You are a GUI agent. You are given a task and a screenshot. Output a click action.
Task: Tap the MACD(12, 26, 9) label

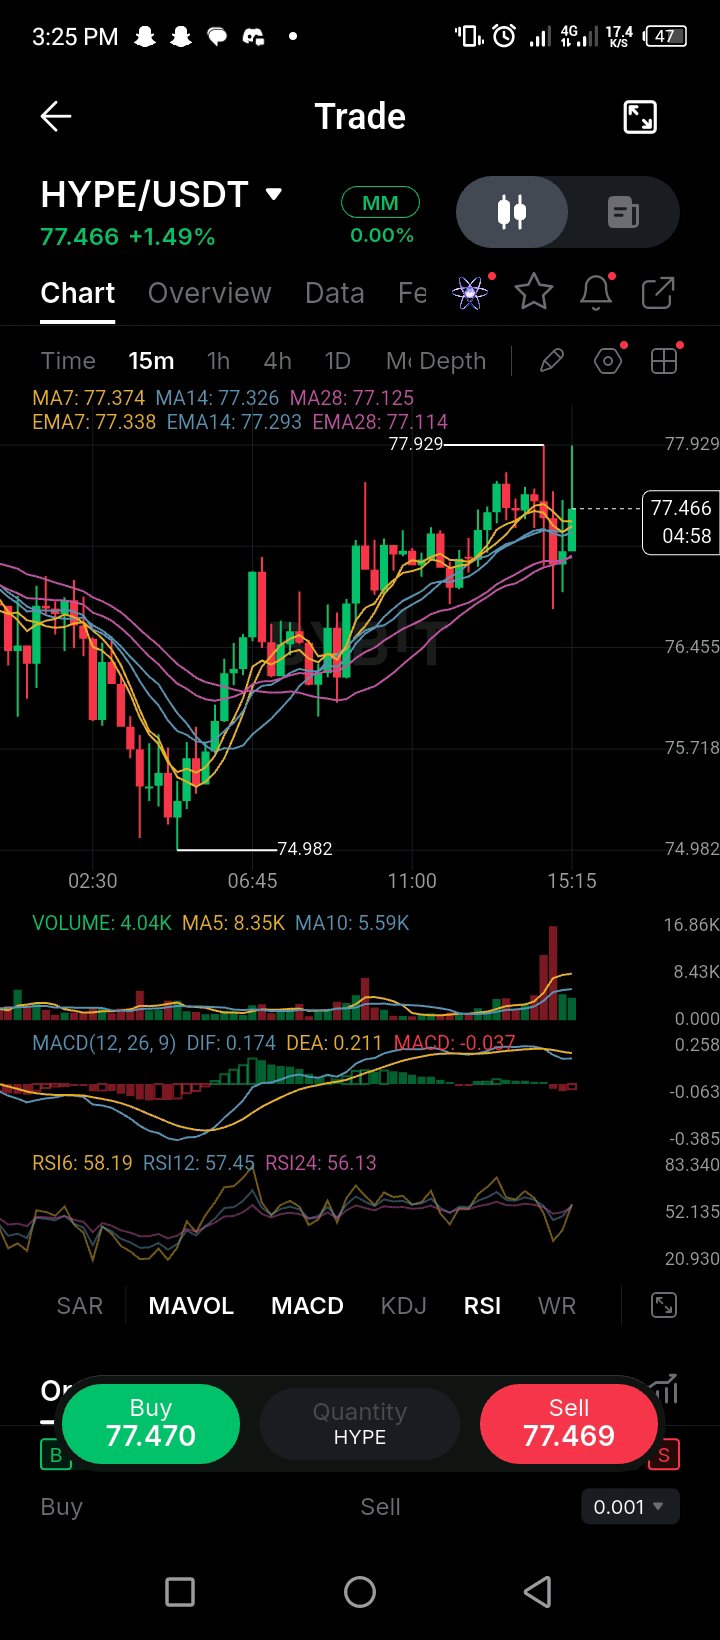point(104,1043)
